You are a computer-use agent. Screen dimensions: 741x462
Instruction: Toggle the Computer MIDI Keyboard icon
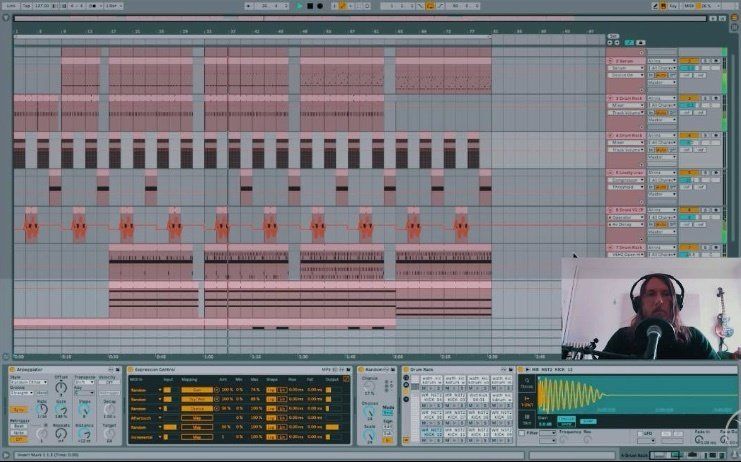click(663, 6)
